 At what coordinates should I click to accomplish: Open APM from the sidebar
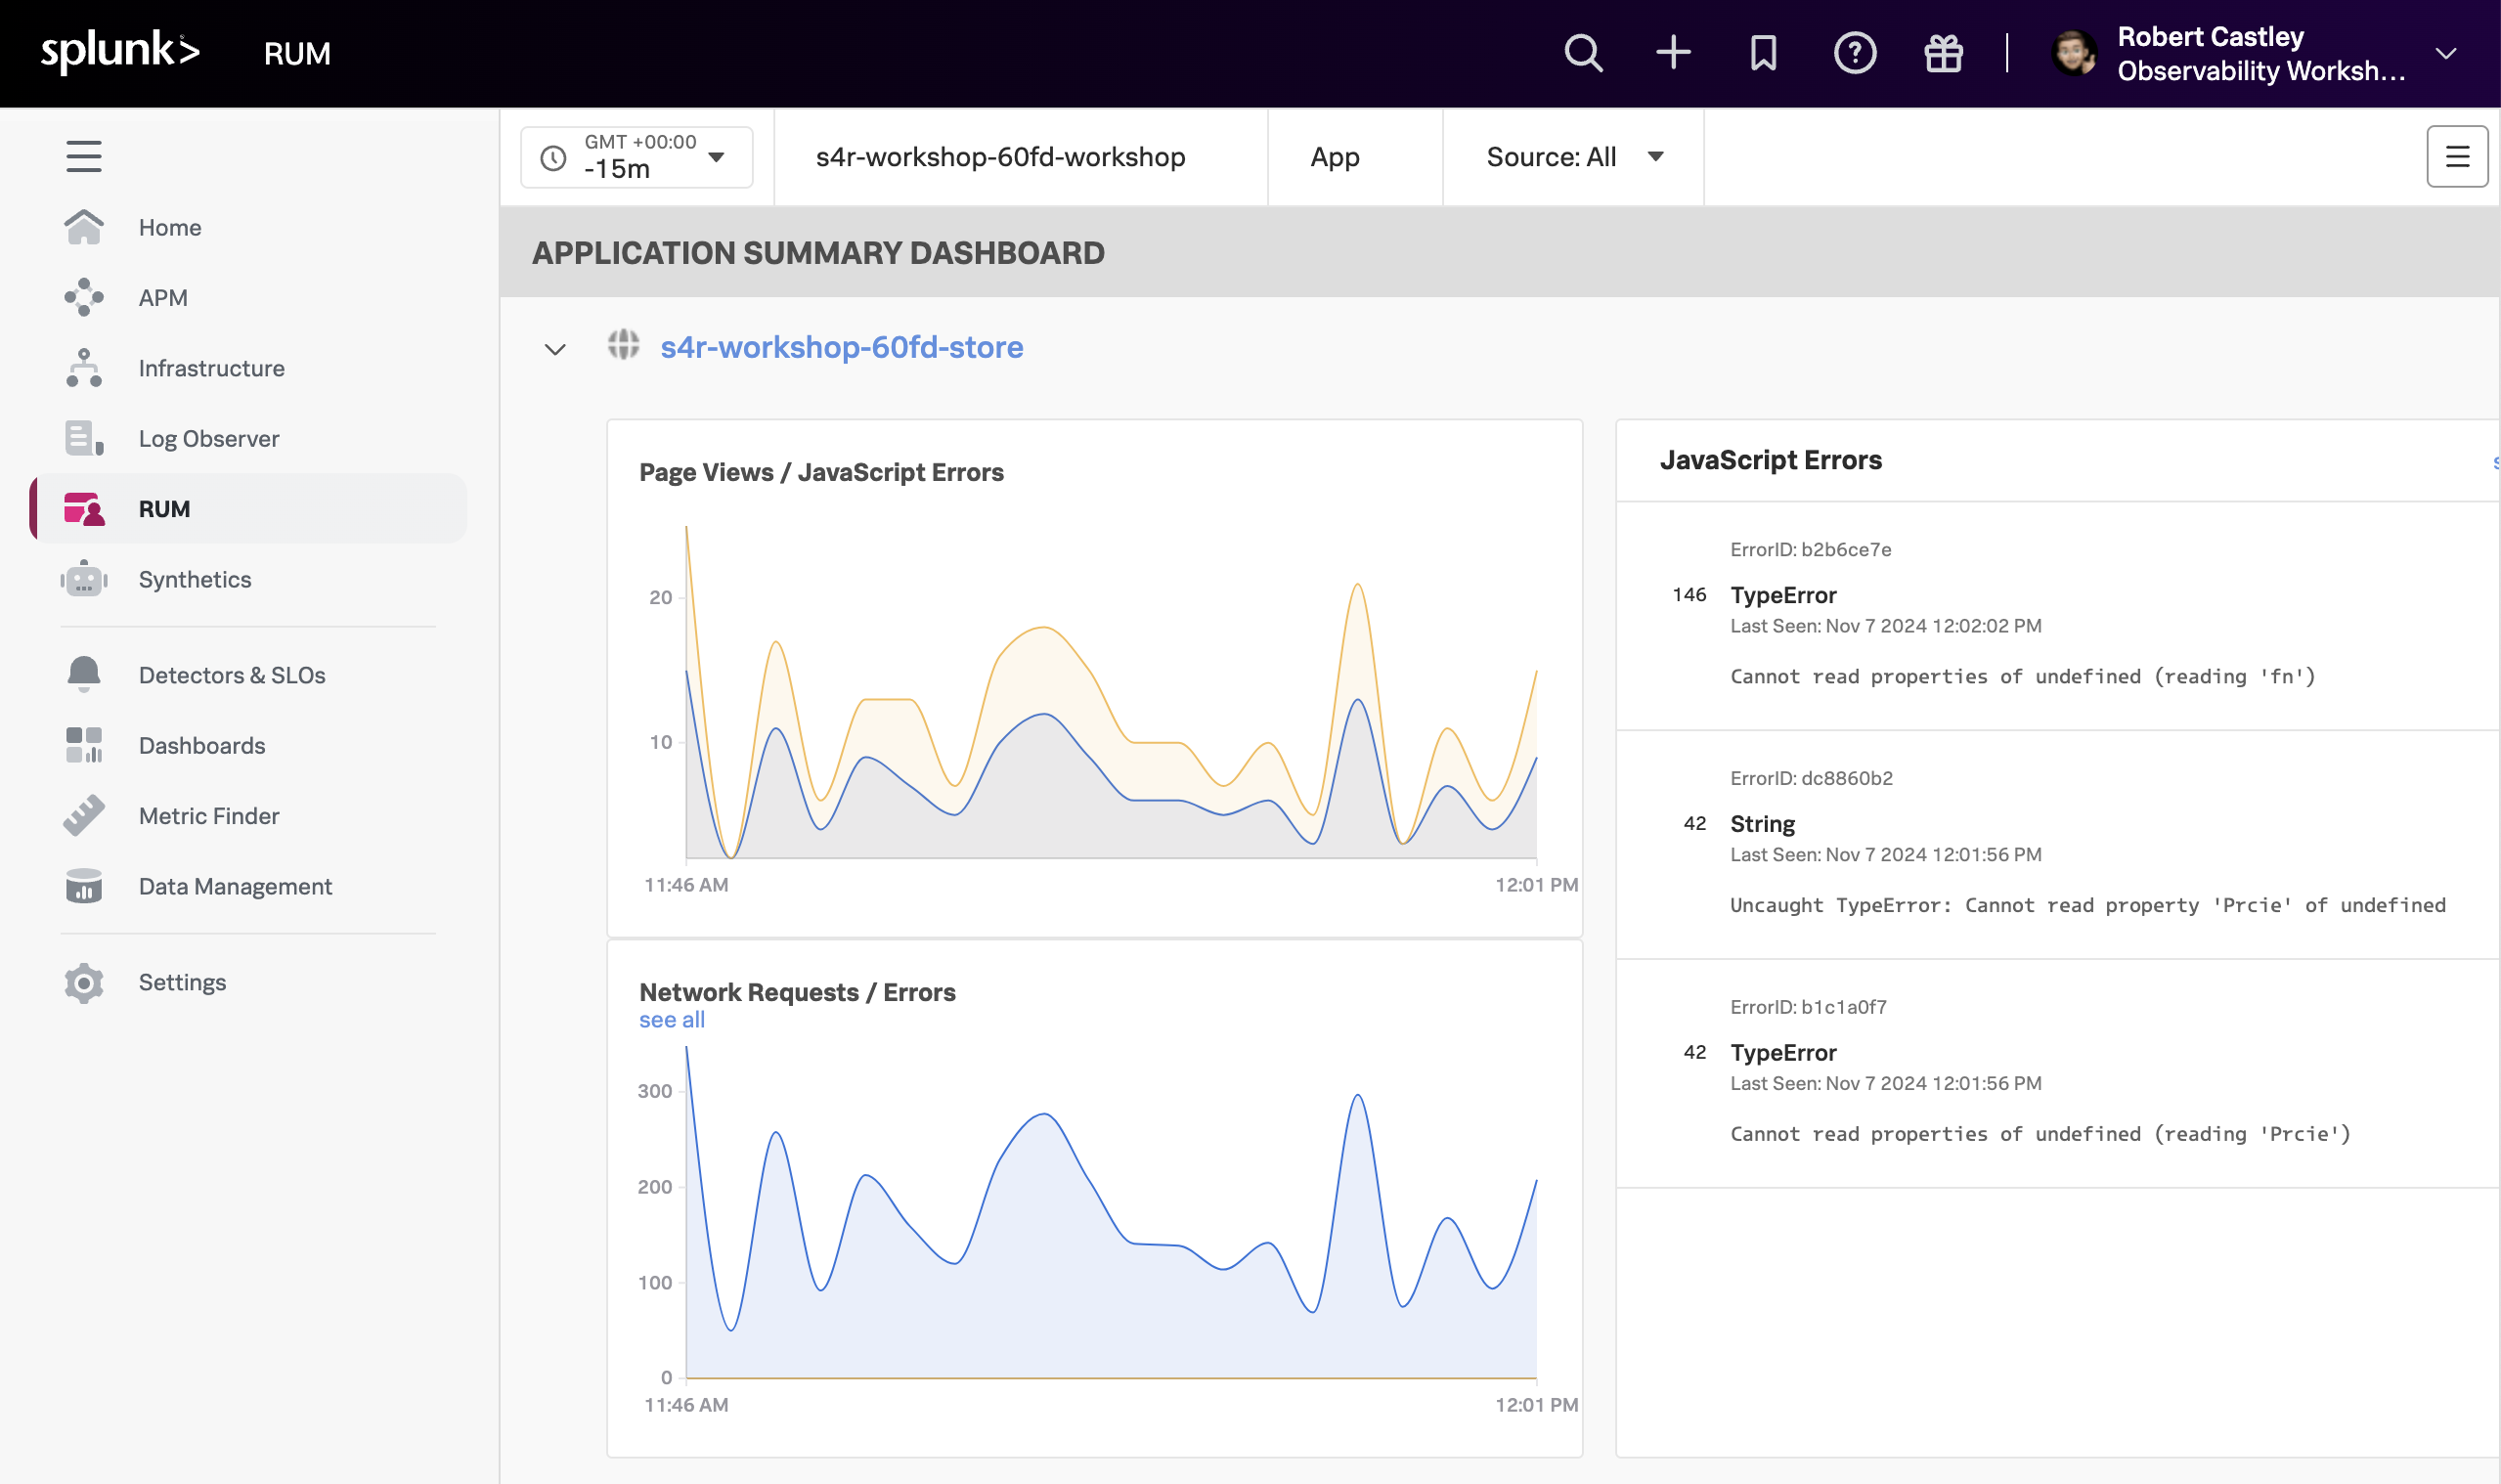pos(163,298)
